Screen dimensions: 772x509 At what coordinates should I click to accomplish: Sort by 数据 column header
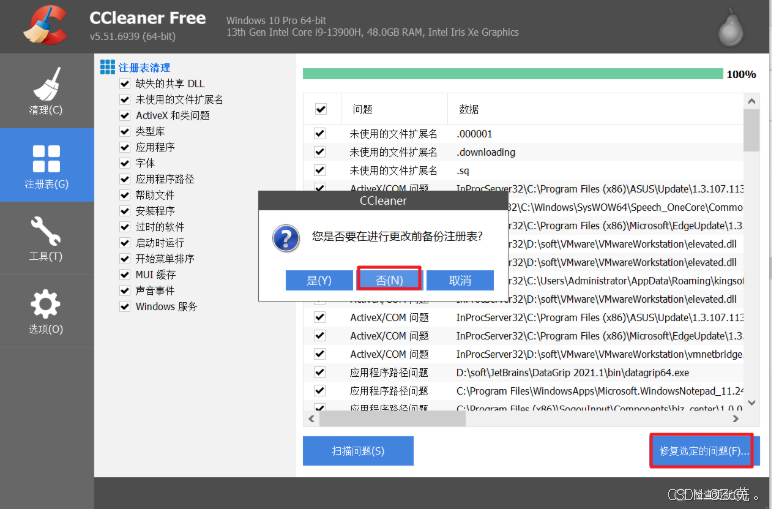469,109
